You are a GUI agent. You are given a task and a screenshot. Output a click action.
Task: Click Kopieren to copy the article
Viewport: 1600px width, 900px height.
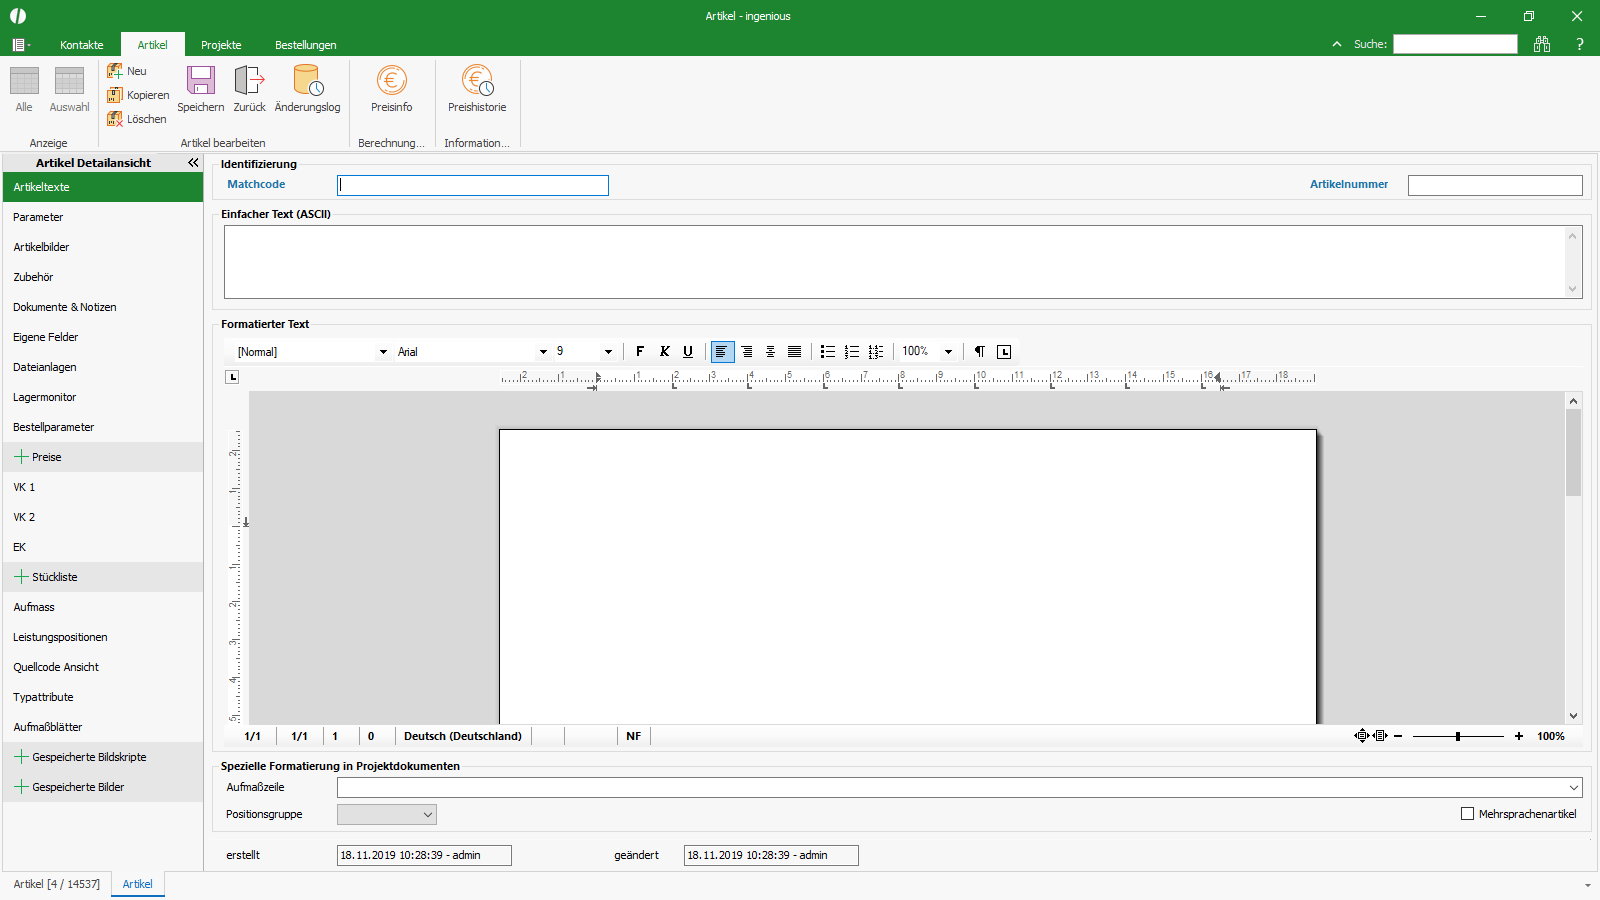(138, 95)
